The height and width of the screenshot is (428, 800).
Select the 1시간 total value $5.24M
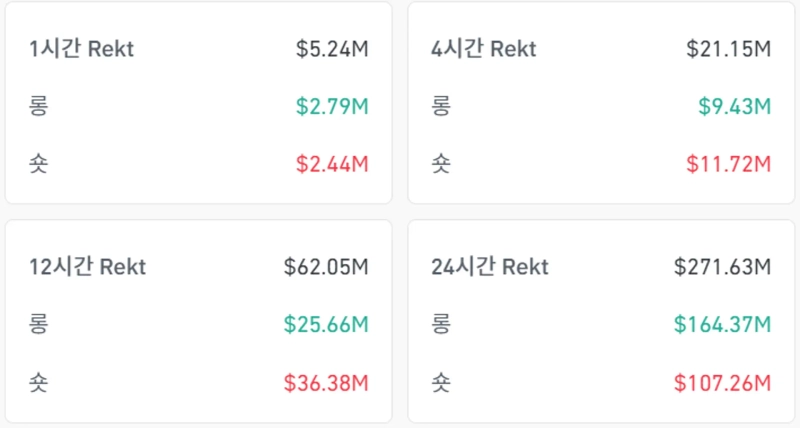coord(332,49)
